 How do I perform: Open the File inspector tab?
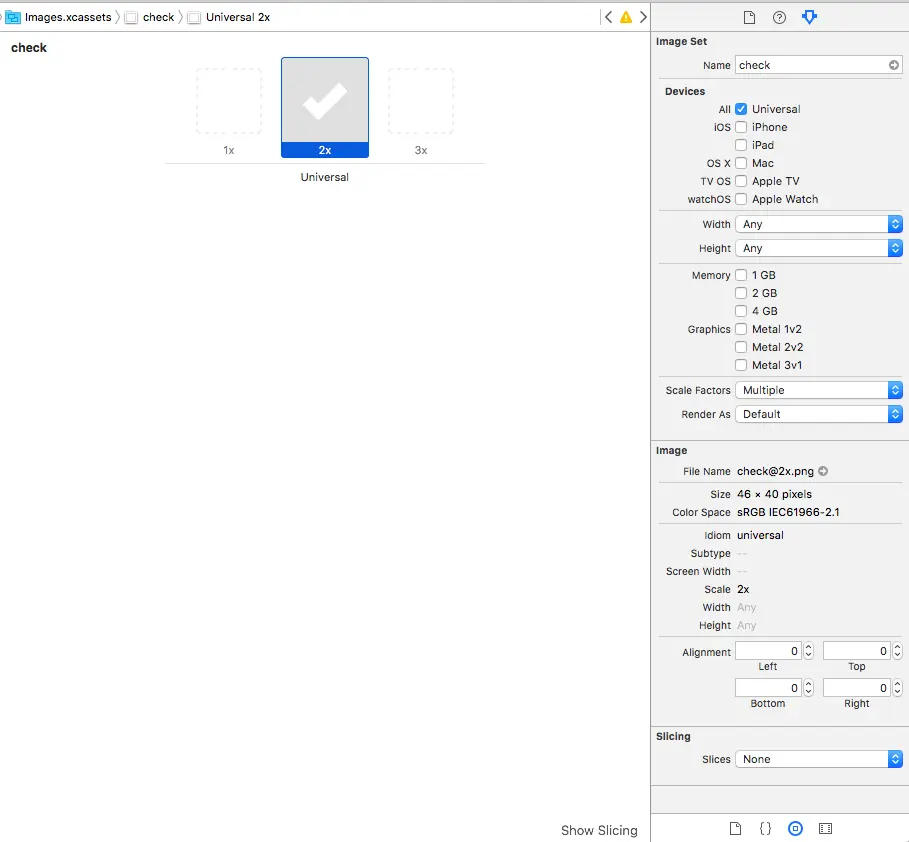coord(749,17)
